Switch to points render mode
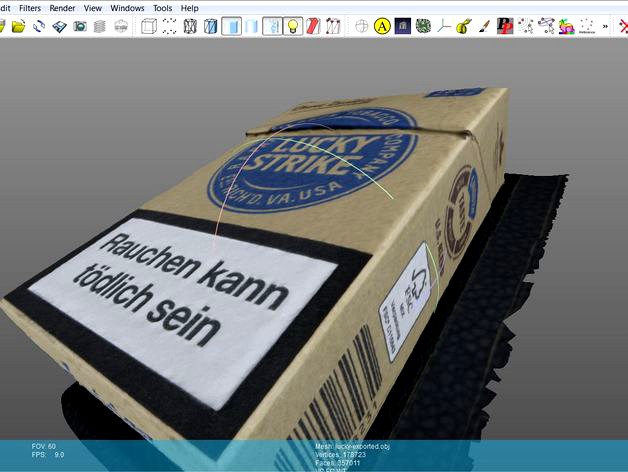Screen dimensions: 628x472 click(x=169, y=26)
